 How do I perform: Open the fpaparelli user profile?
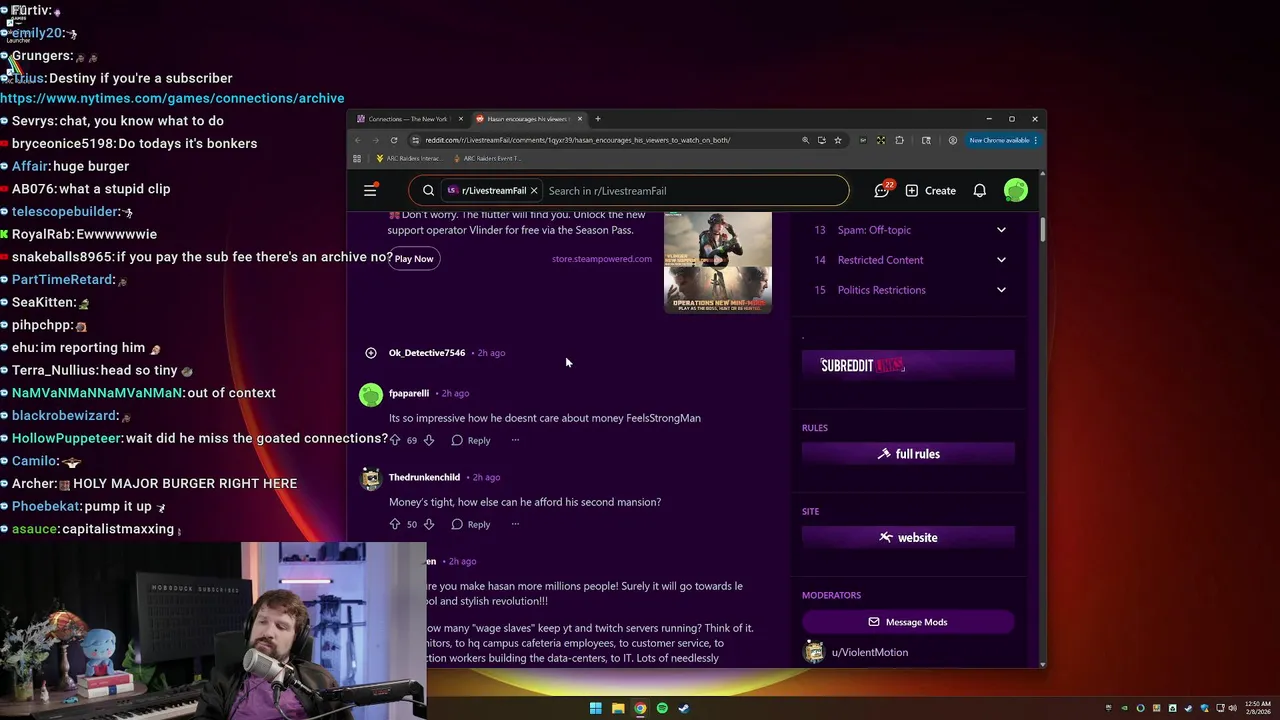[409, 393]
